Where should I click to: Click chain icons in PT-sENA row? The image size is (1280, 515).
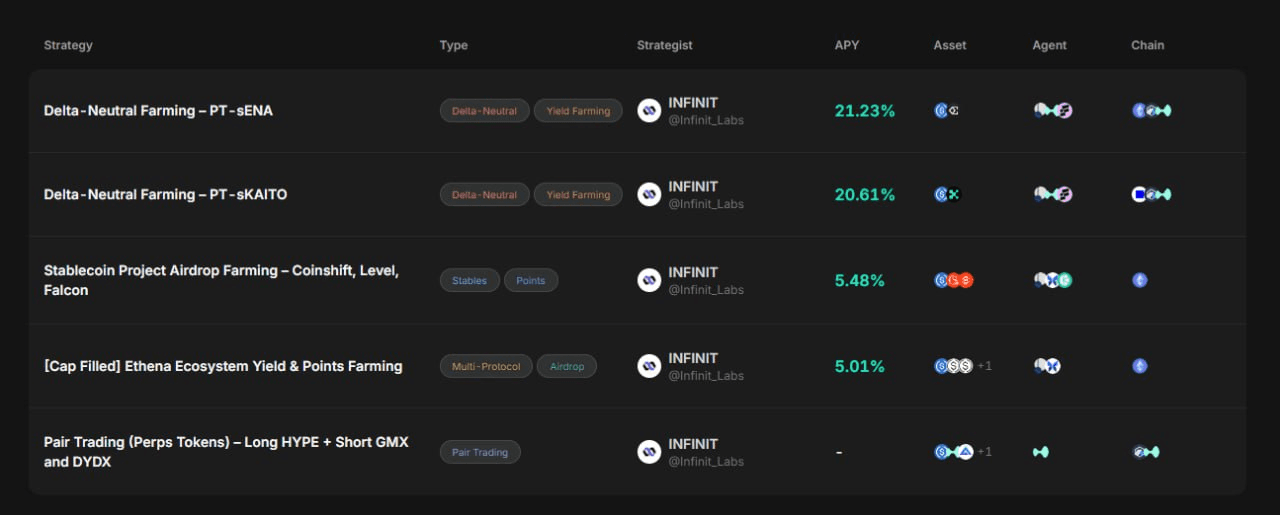click(1151, 111)
